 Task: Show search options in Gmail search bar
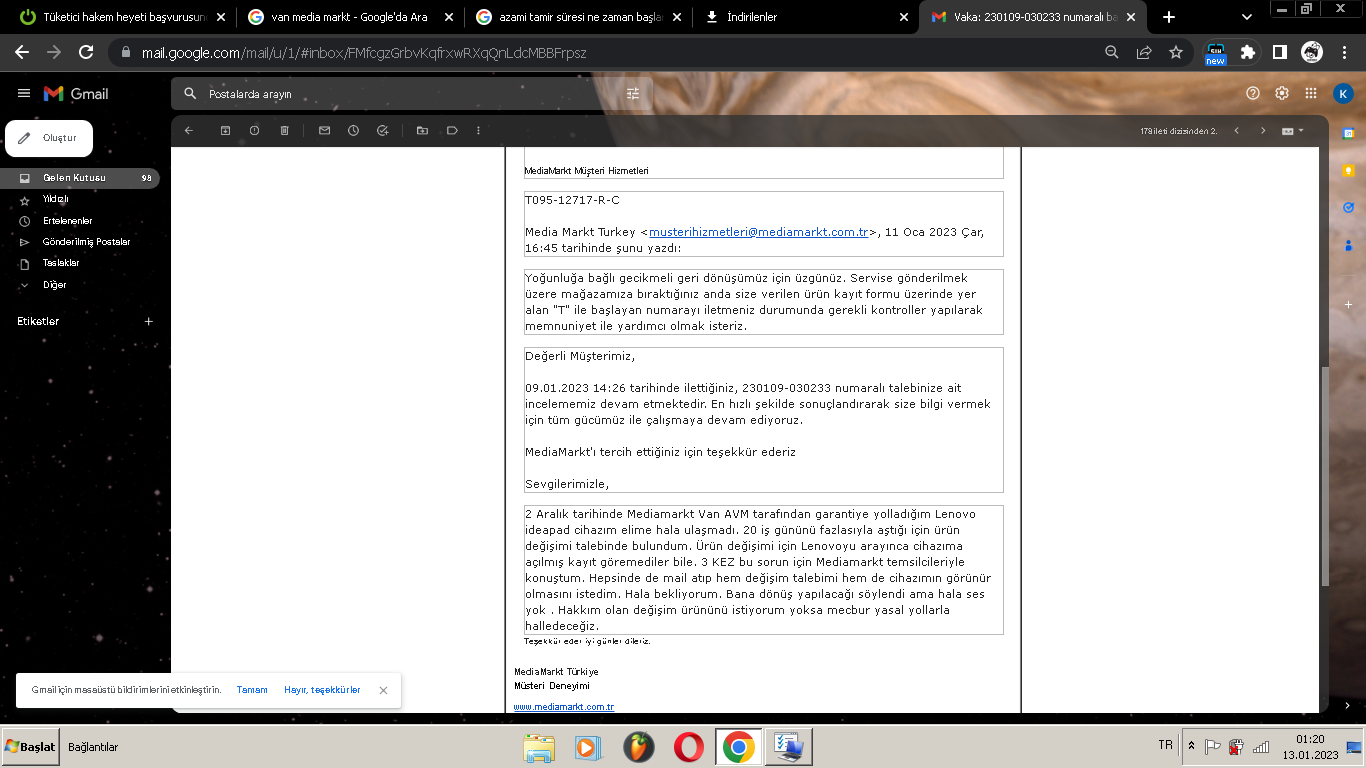pos(632,94)
